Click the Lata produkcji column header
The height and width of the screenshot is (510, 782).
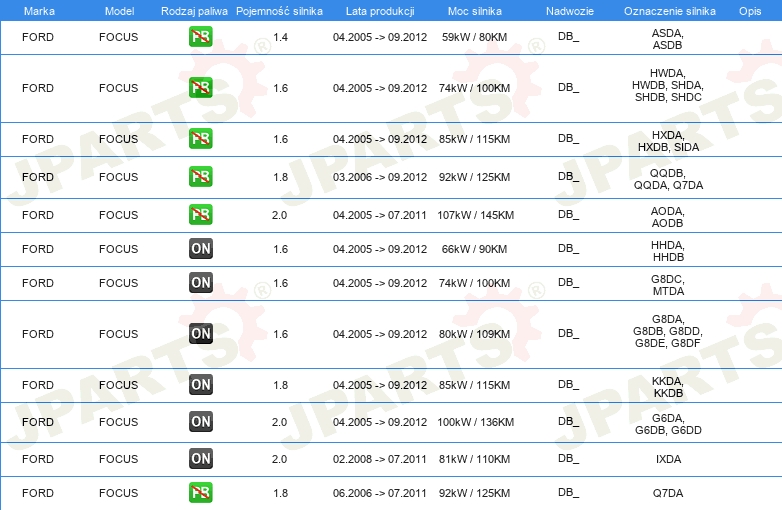click(380, 11)
